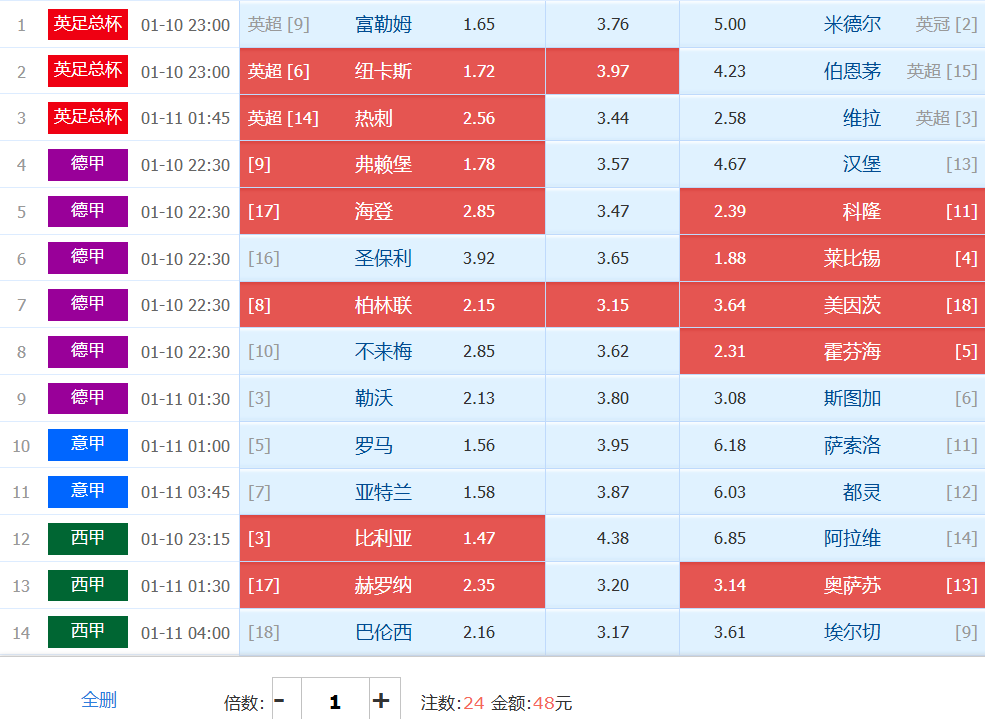This screenshot has height=719, width=985.
Task: Click the 倍数 multiplier input field
Action: tap(334, 701)
